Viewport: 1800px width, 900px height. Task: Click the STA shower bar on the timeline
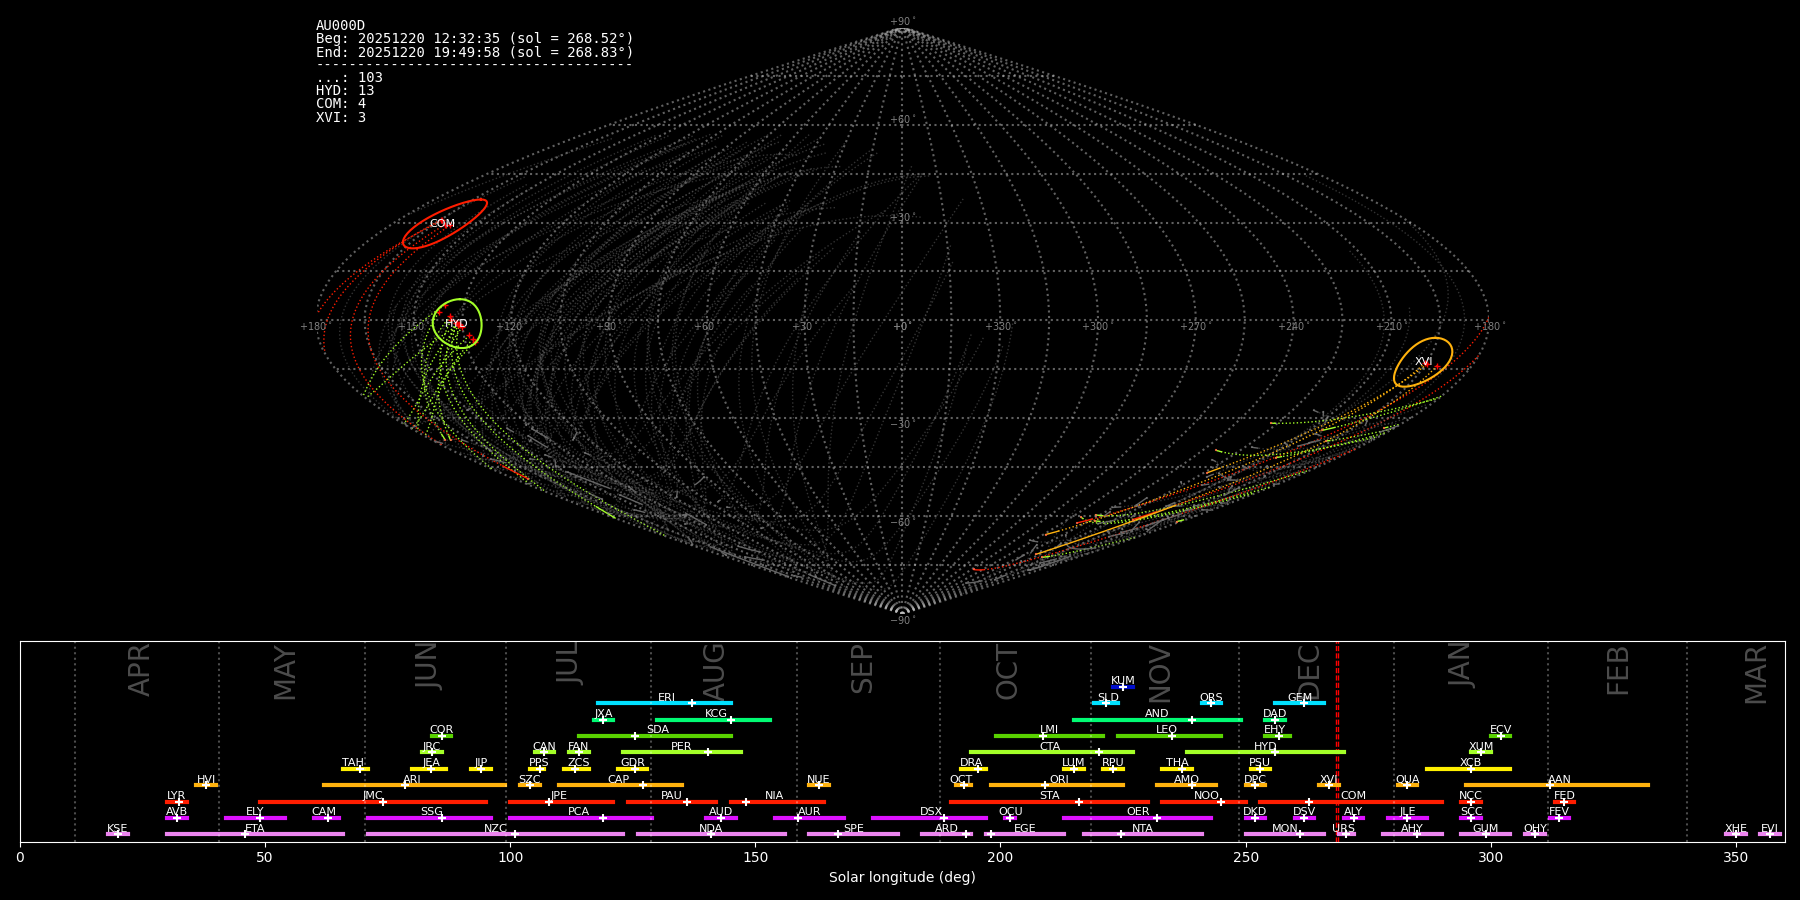[1049, 802]
